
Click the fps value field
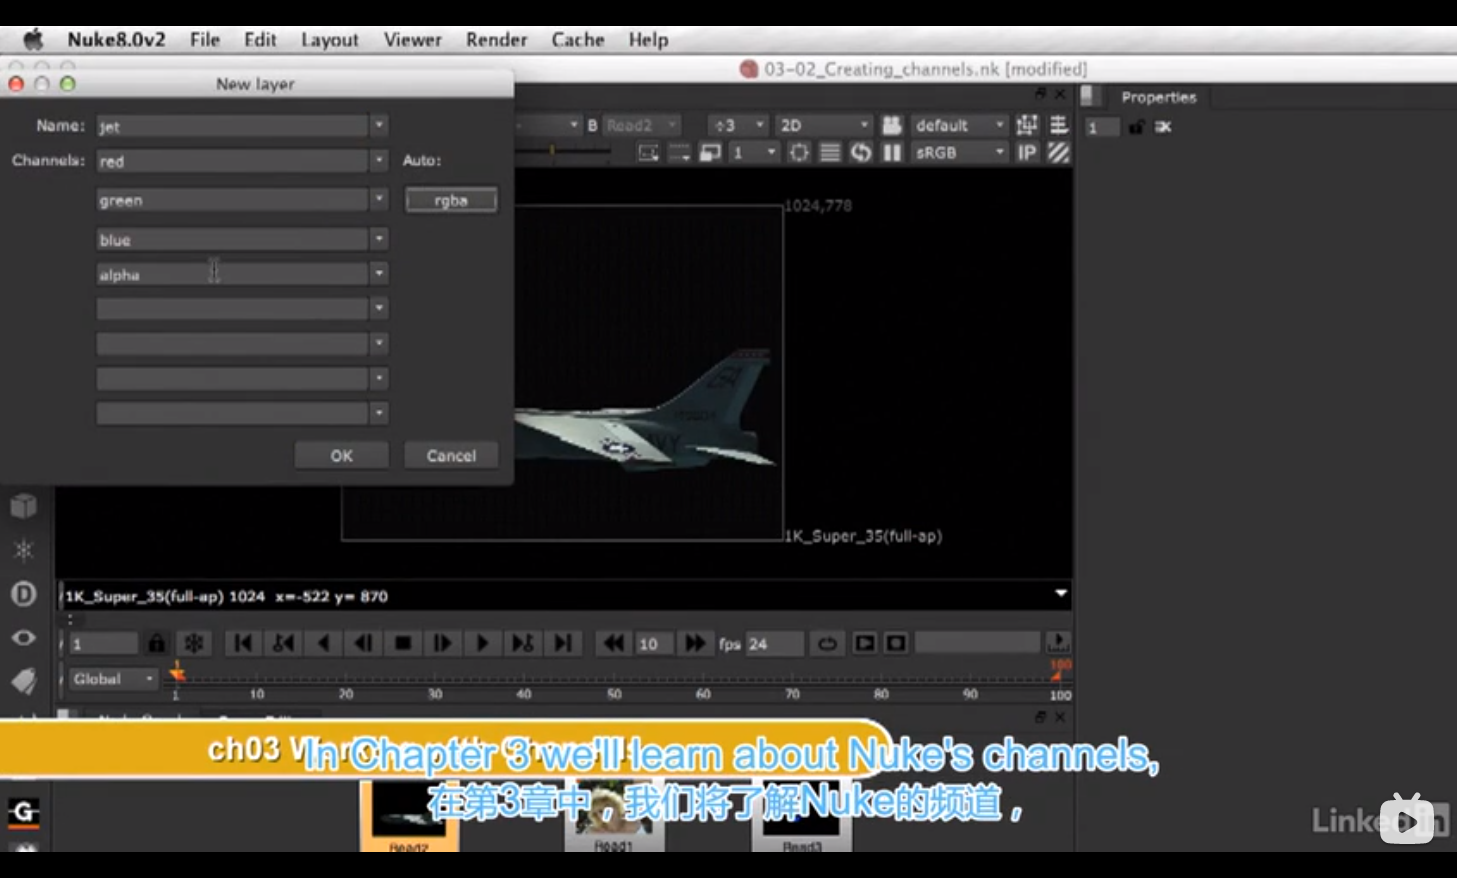pos(773,643)
